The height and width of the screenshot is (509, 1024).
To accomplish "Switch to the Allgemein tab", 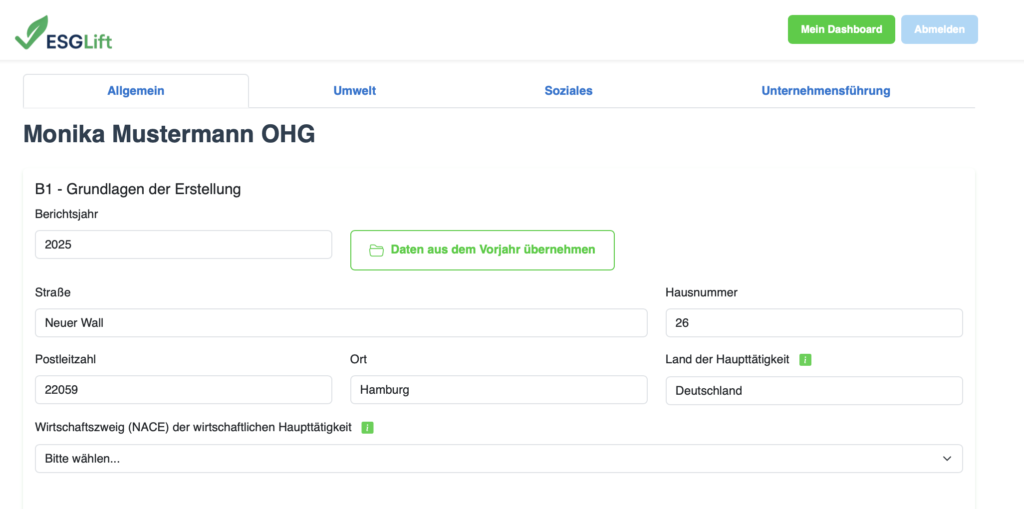I will pos(136,91).
